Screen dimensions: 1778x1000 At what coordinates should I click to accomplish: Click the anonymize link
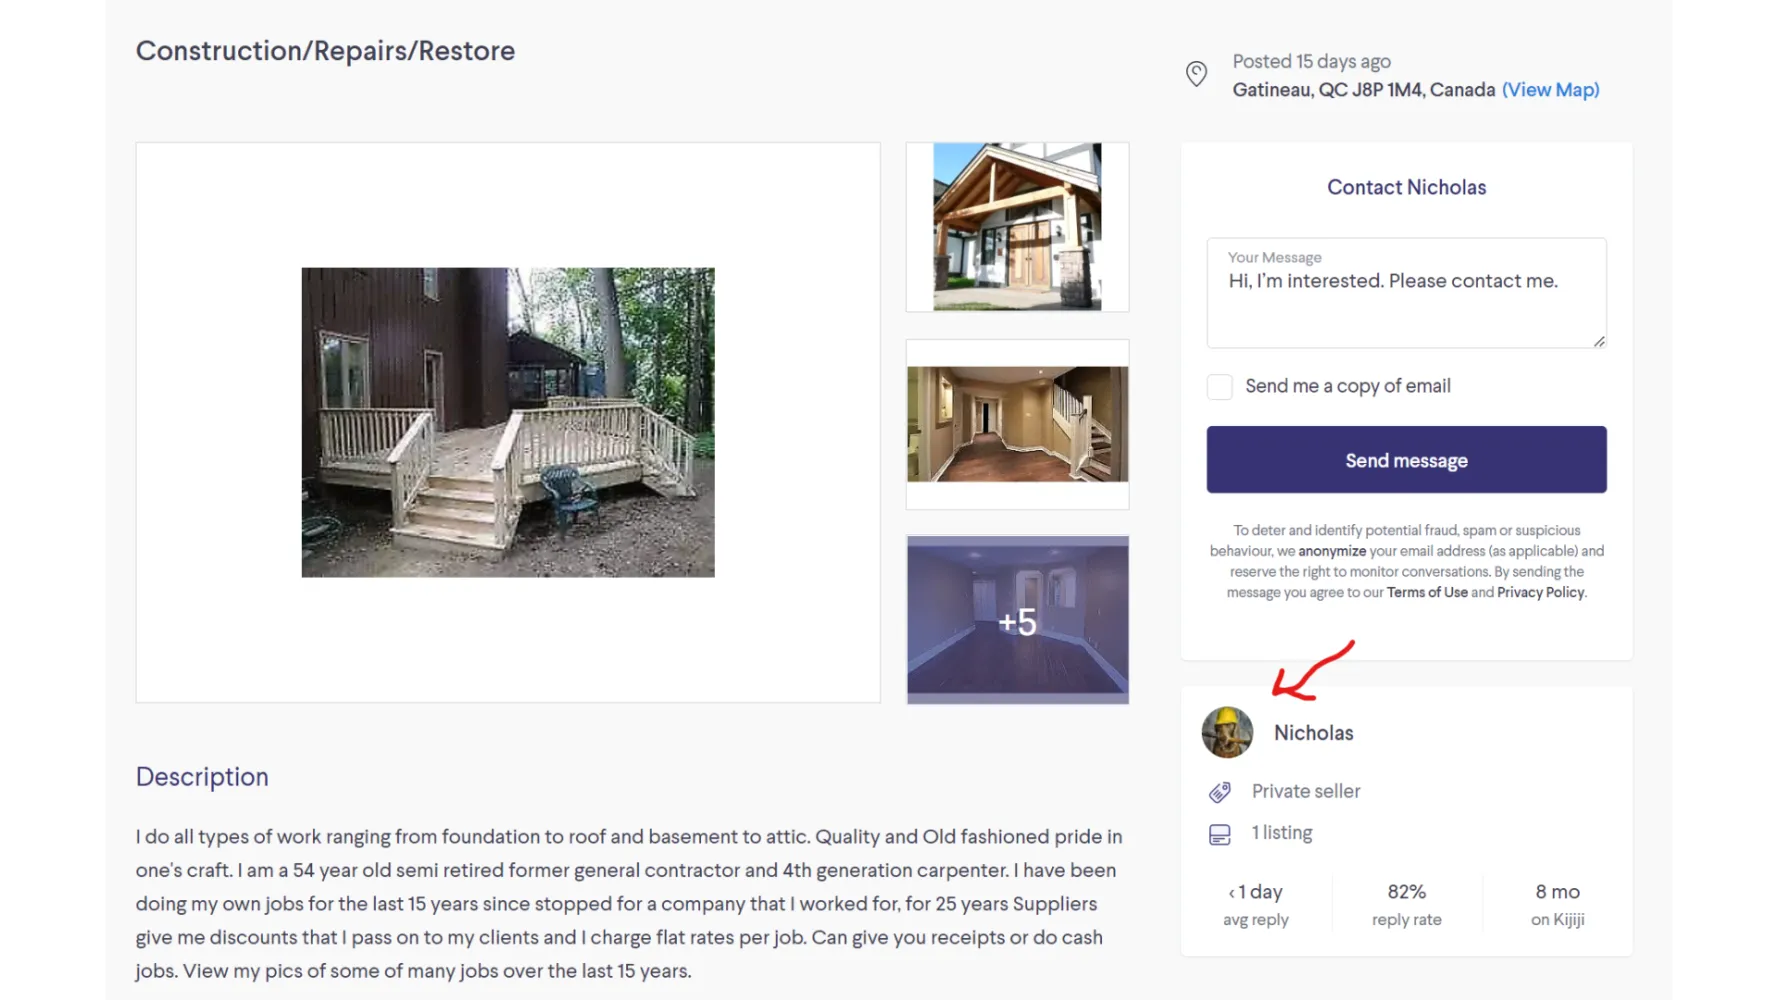click(x=1332, y=551)
